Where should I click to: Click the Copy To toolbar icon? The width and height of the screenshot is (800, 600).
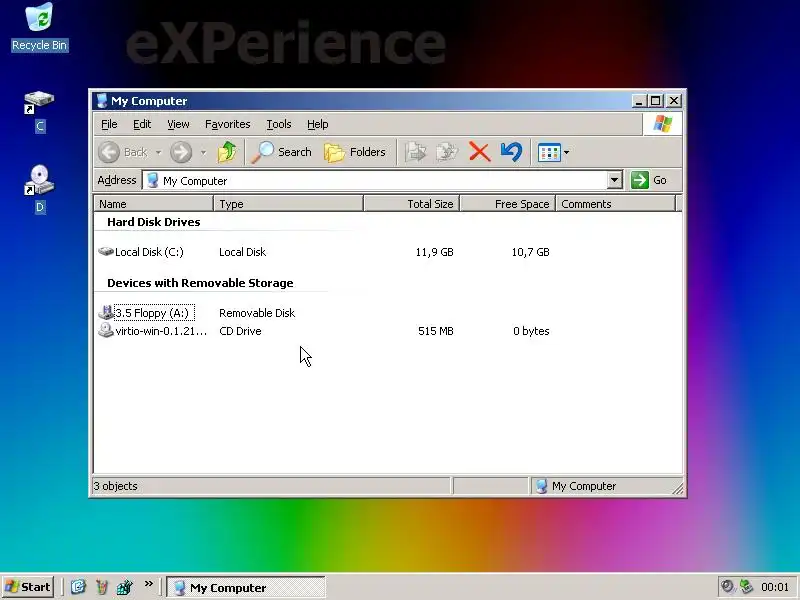pyautogui.click(x=447, y=152)
